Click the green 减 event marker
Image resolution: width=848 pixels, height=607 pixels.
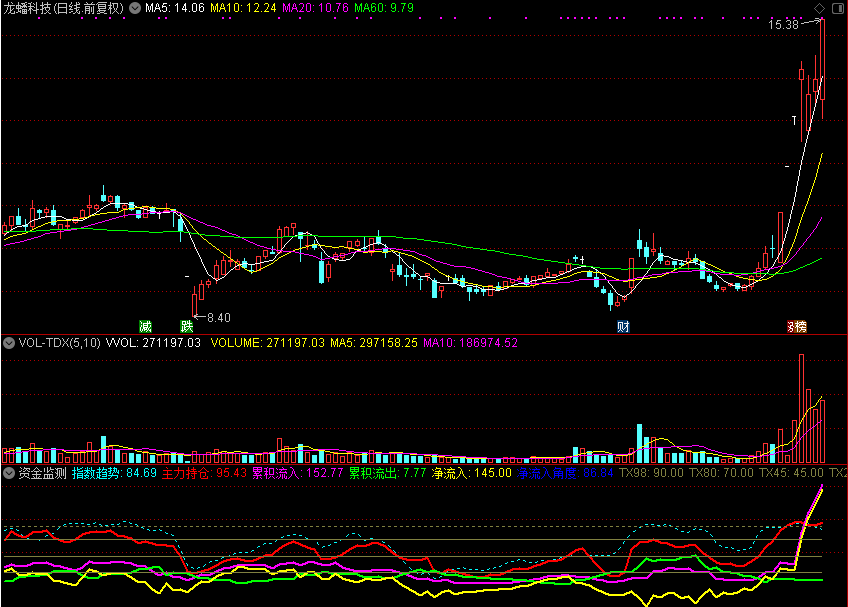145,326
